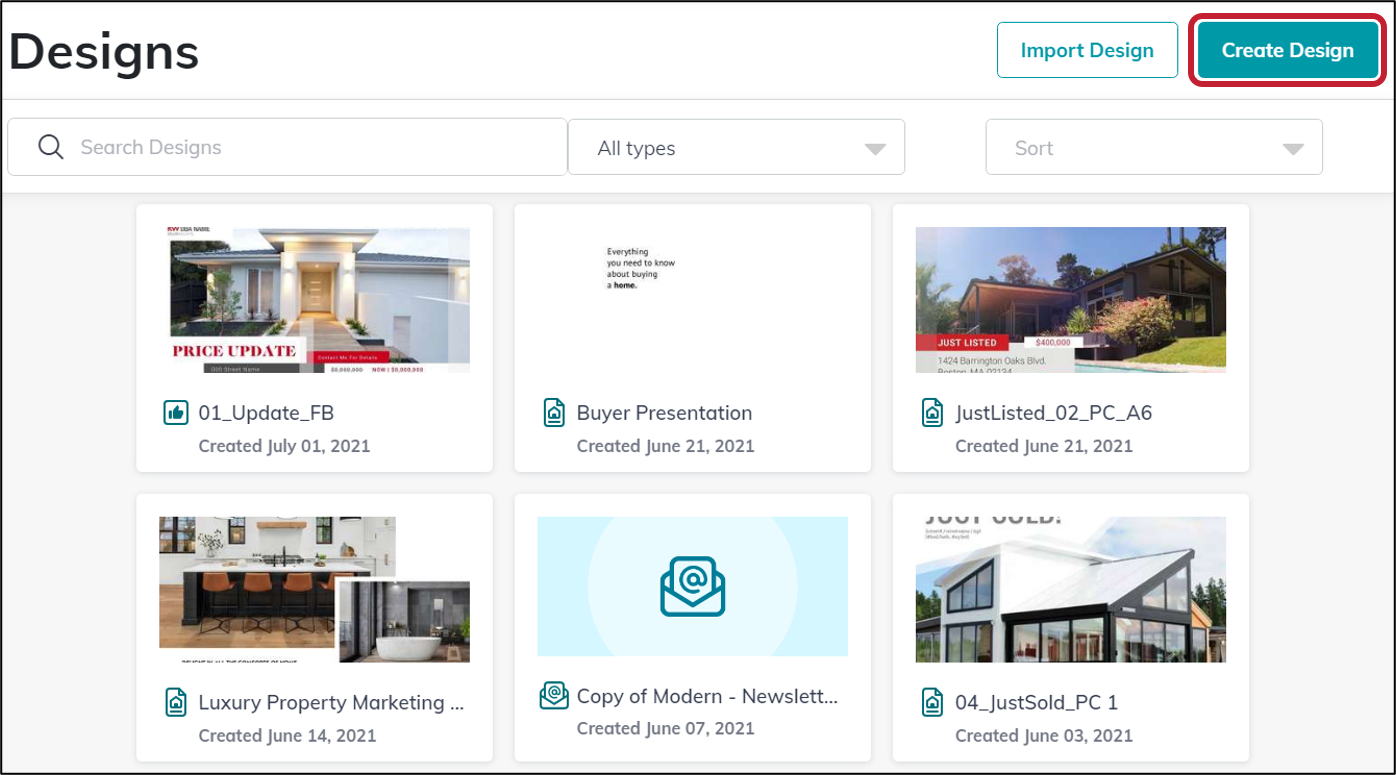Open the All types filter dropdown

736,148
